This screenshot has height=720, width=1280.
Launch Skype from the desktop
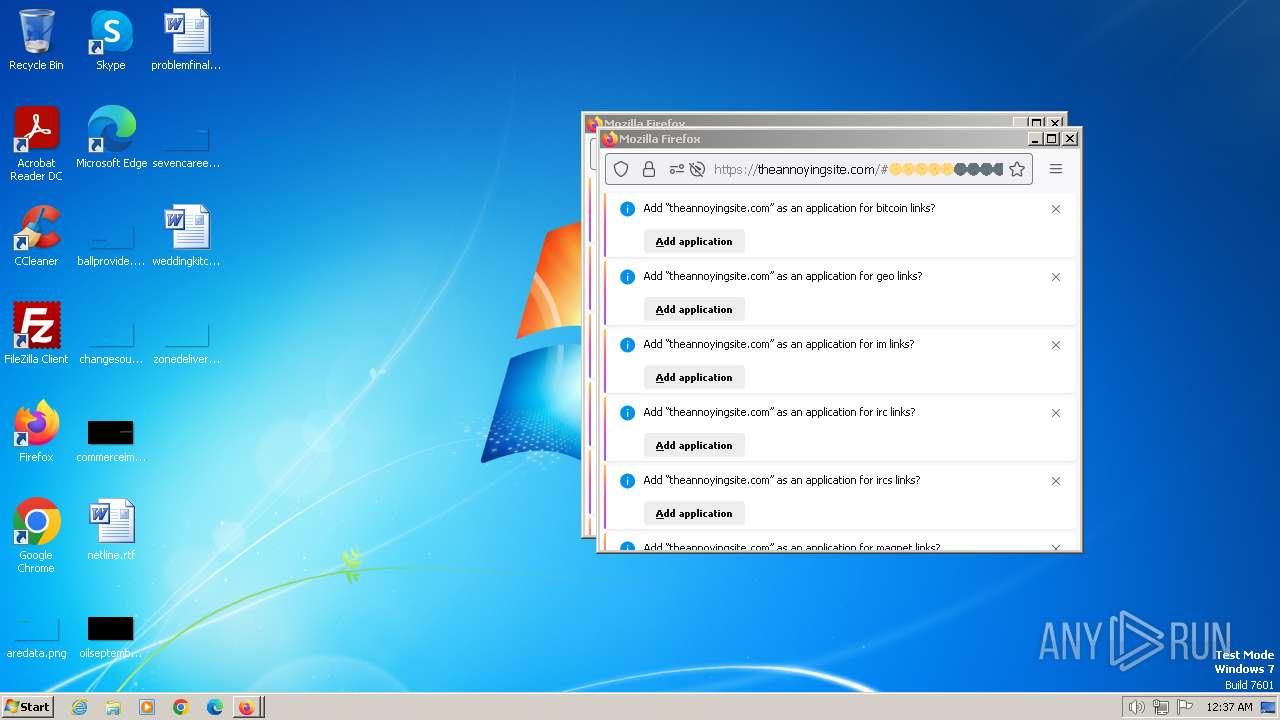click(110, 40)
